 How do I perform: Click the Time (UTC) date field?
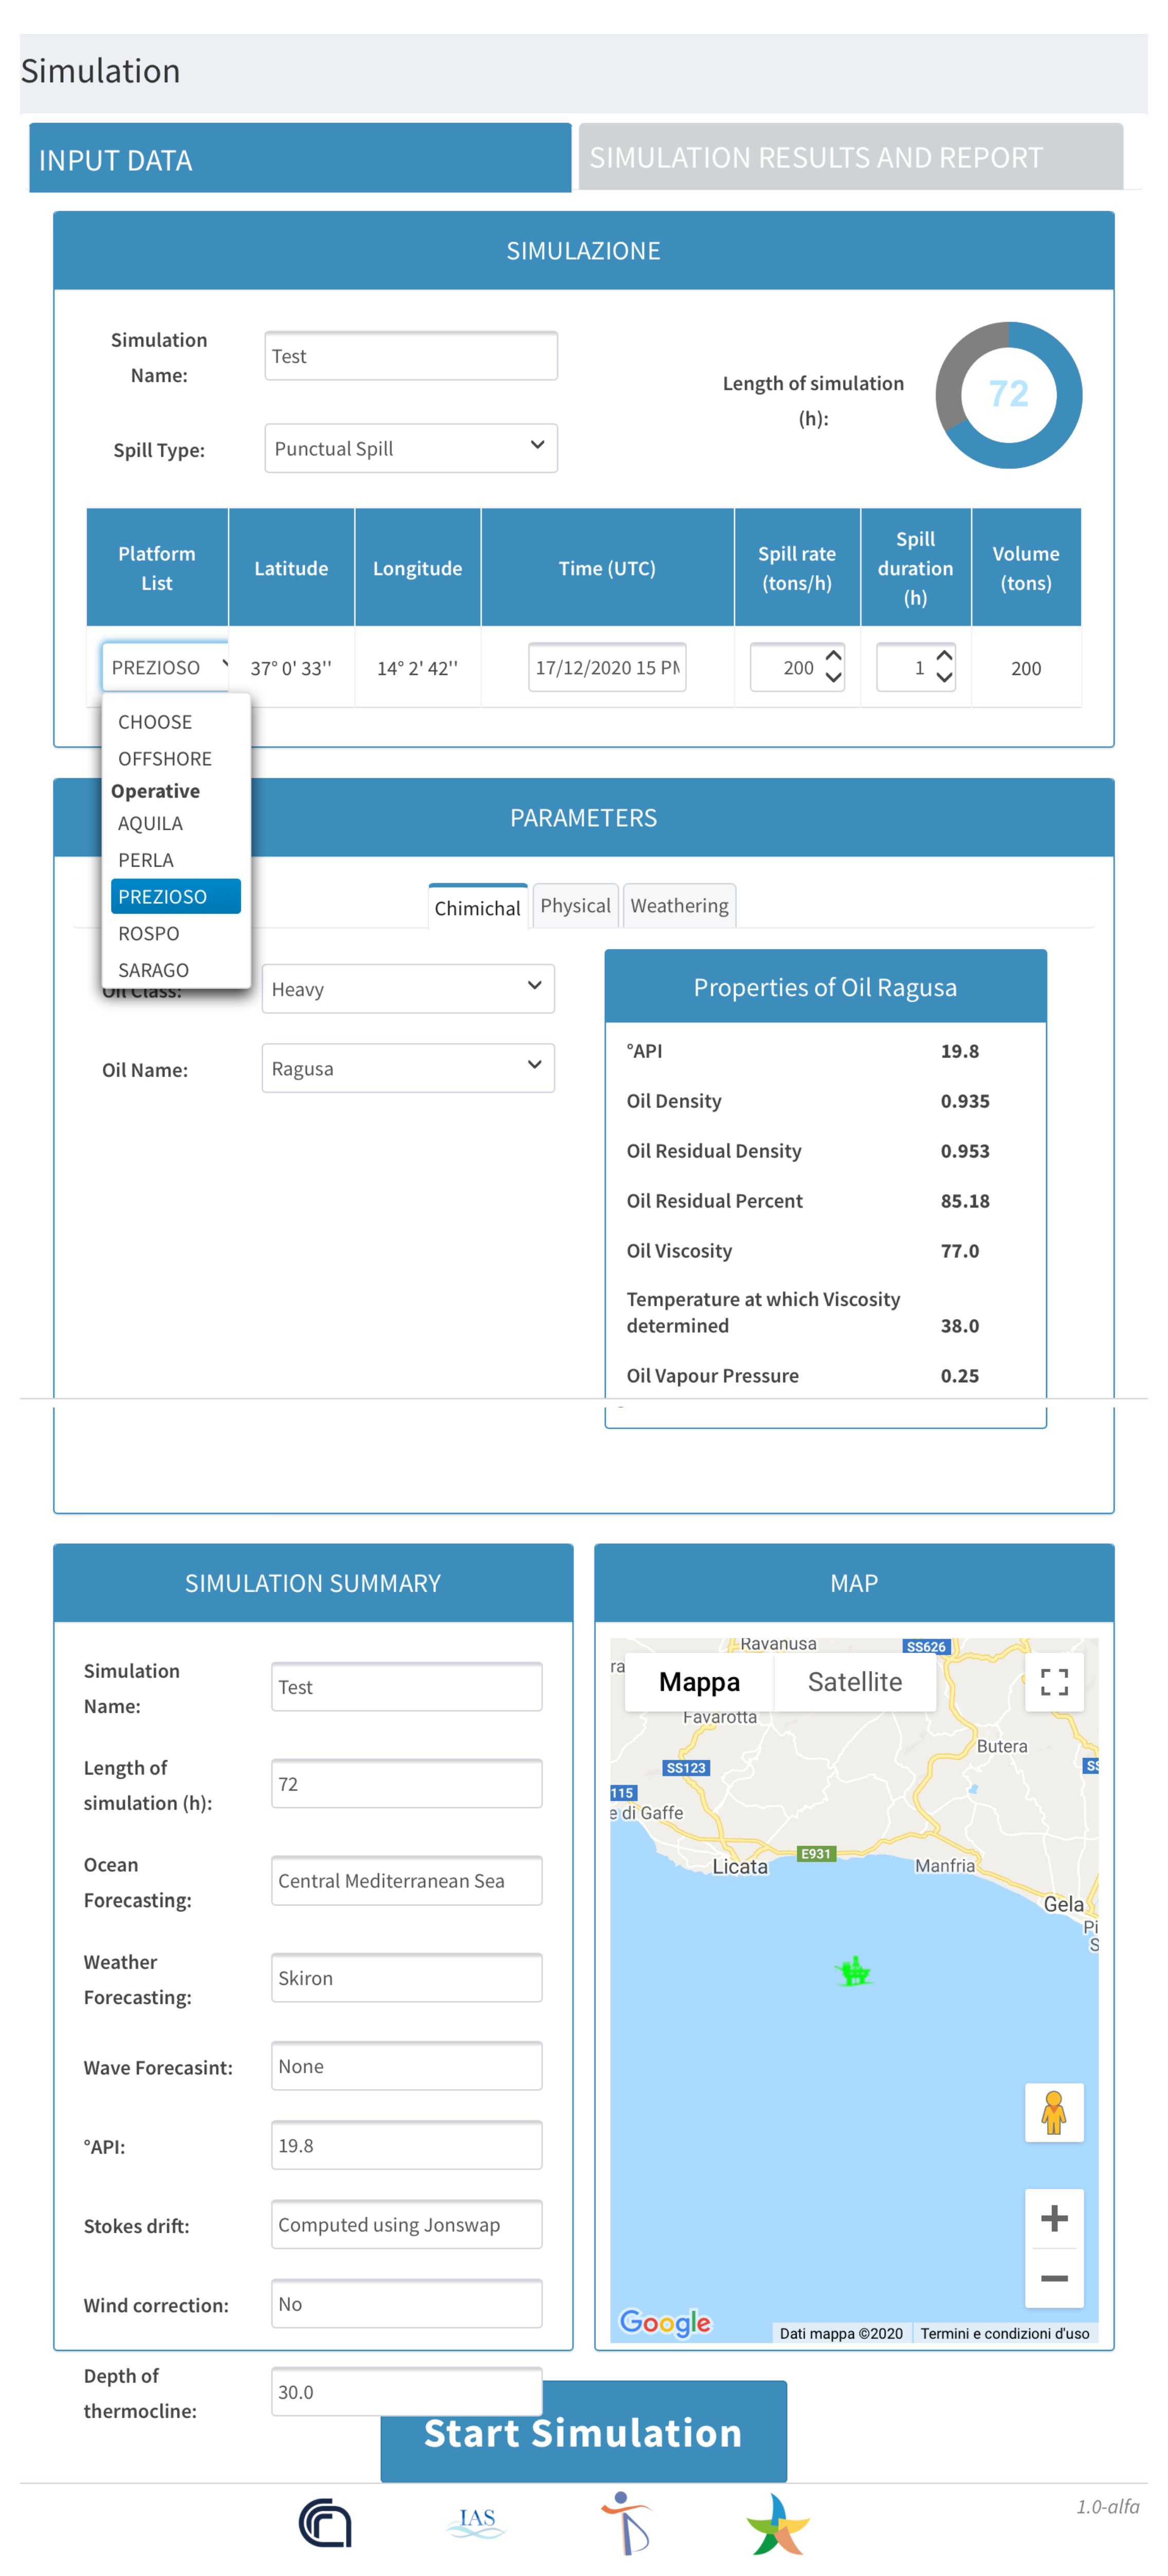607,667
